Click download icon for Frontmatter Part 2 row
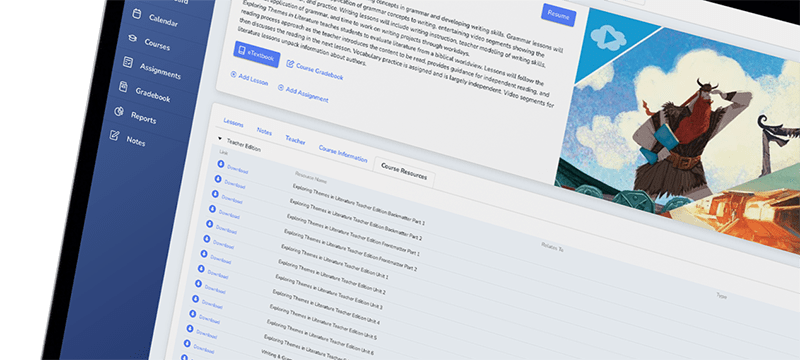 (x=212, y=209)
